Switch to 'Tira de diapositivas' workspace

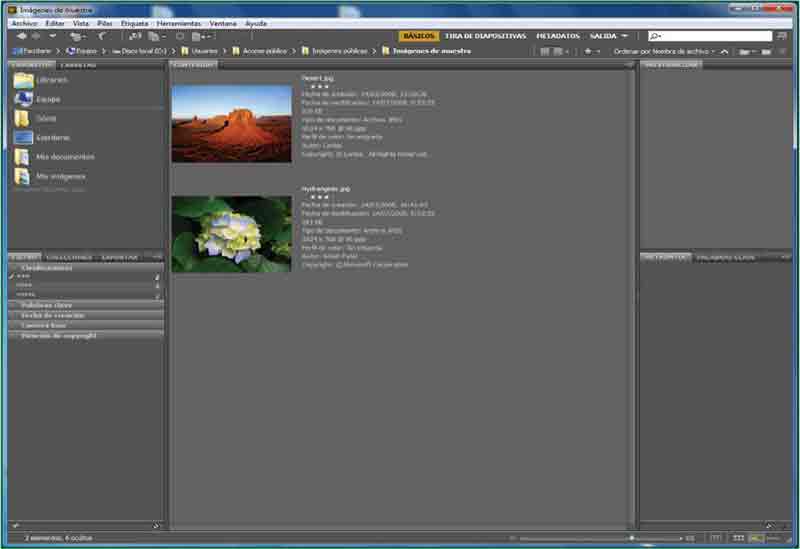487,36
